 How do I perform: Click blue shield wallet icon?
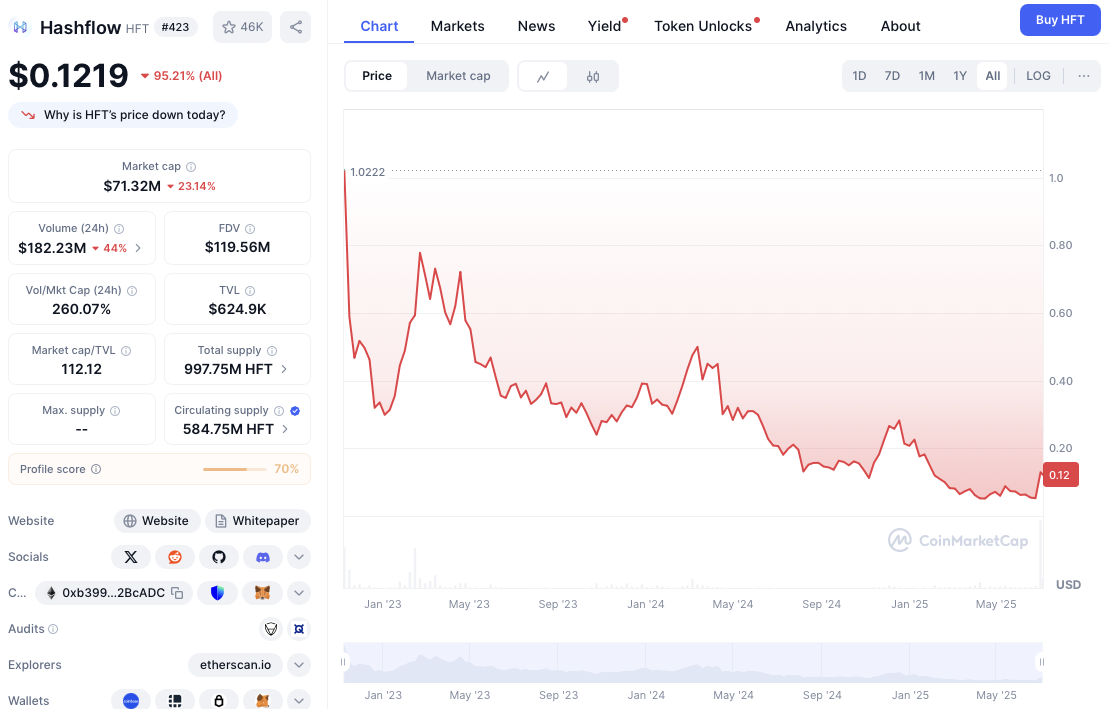(x=217, y=593)
